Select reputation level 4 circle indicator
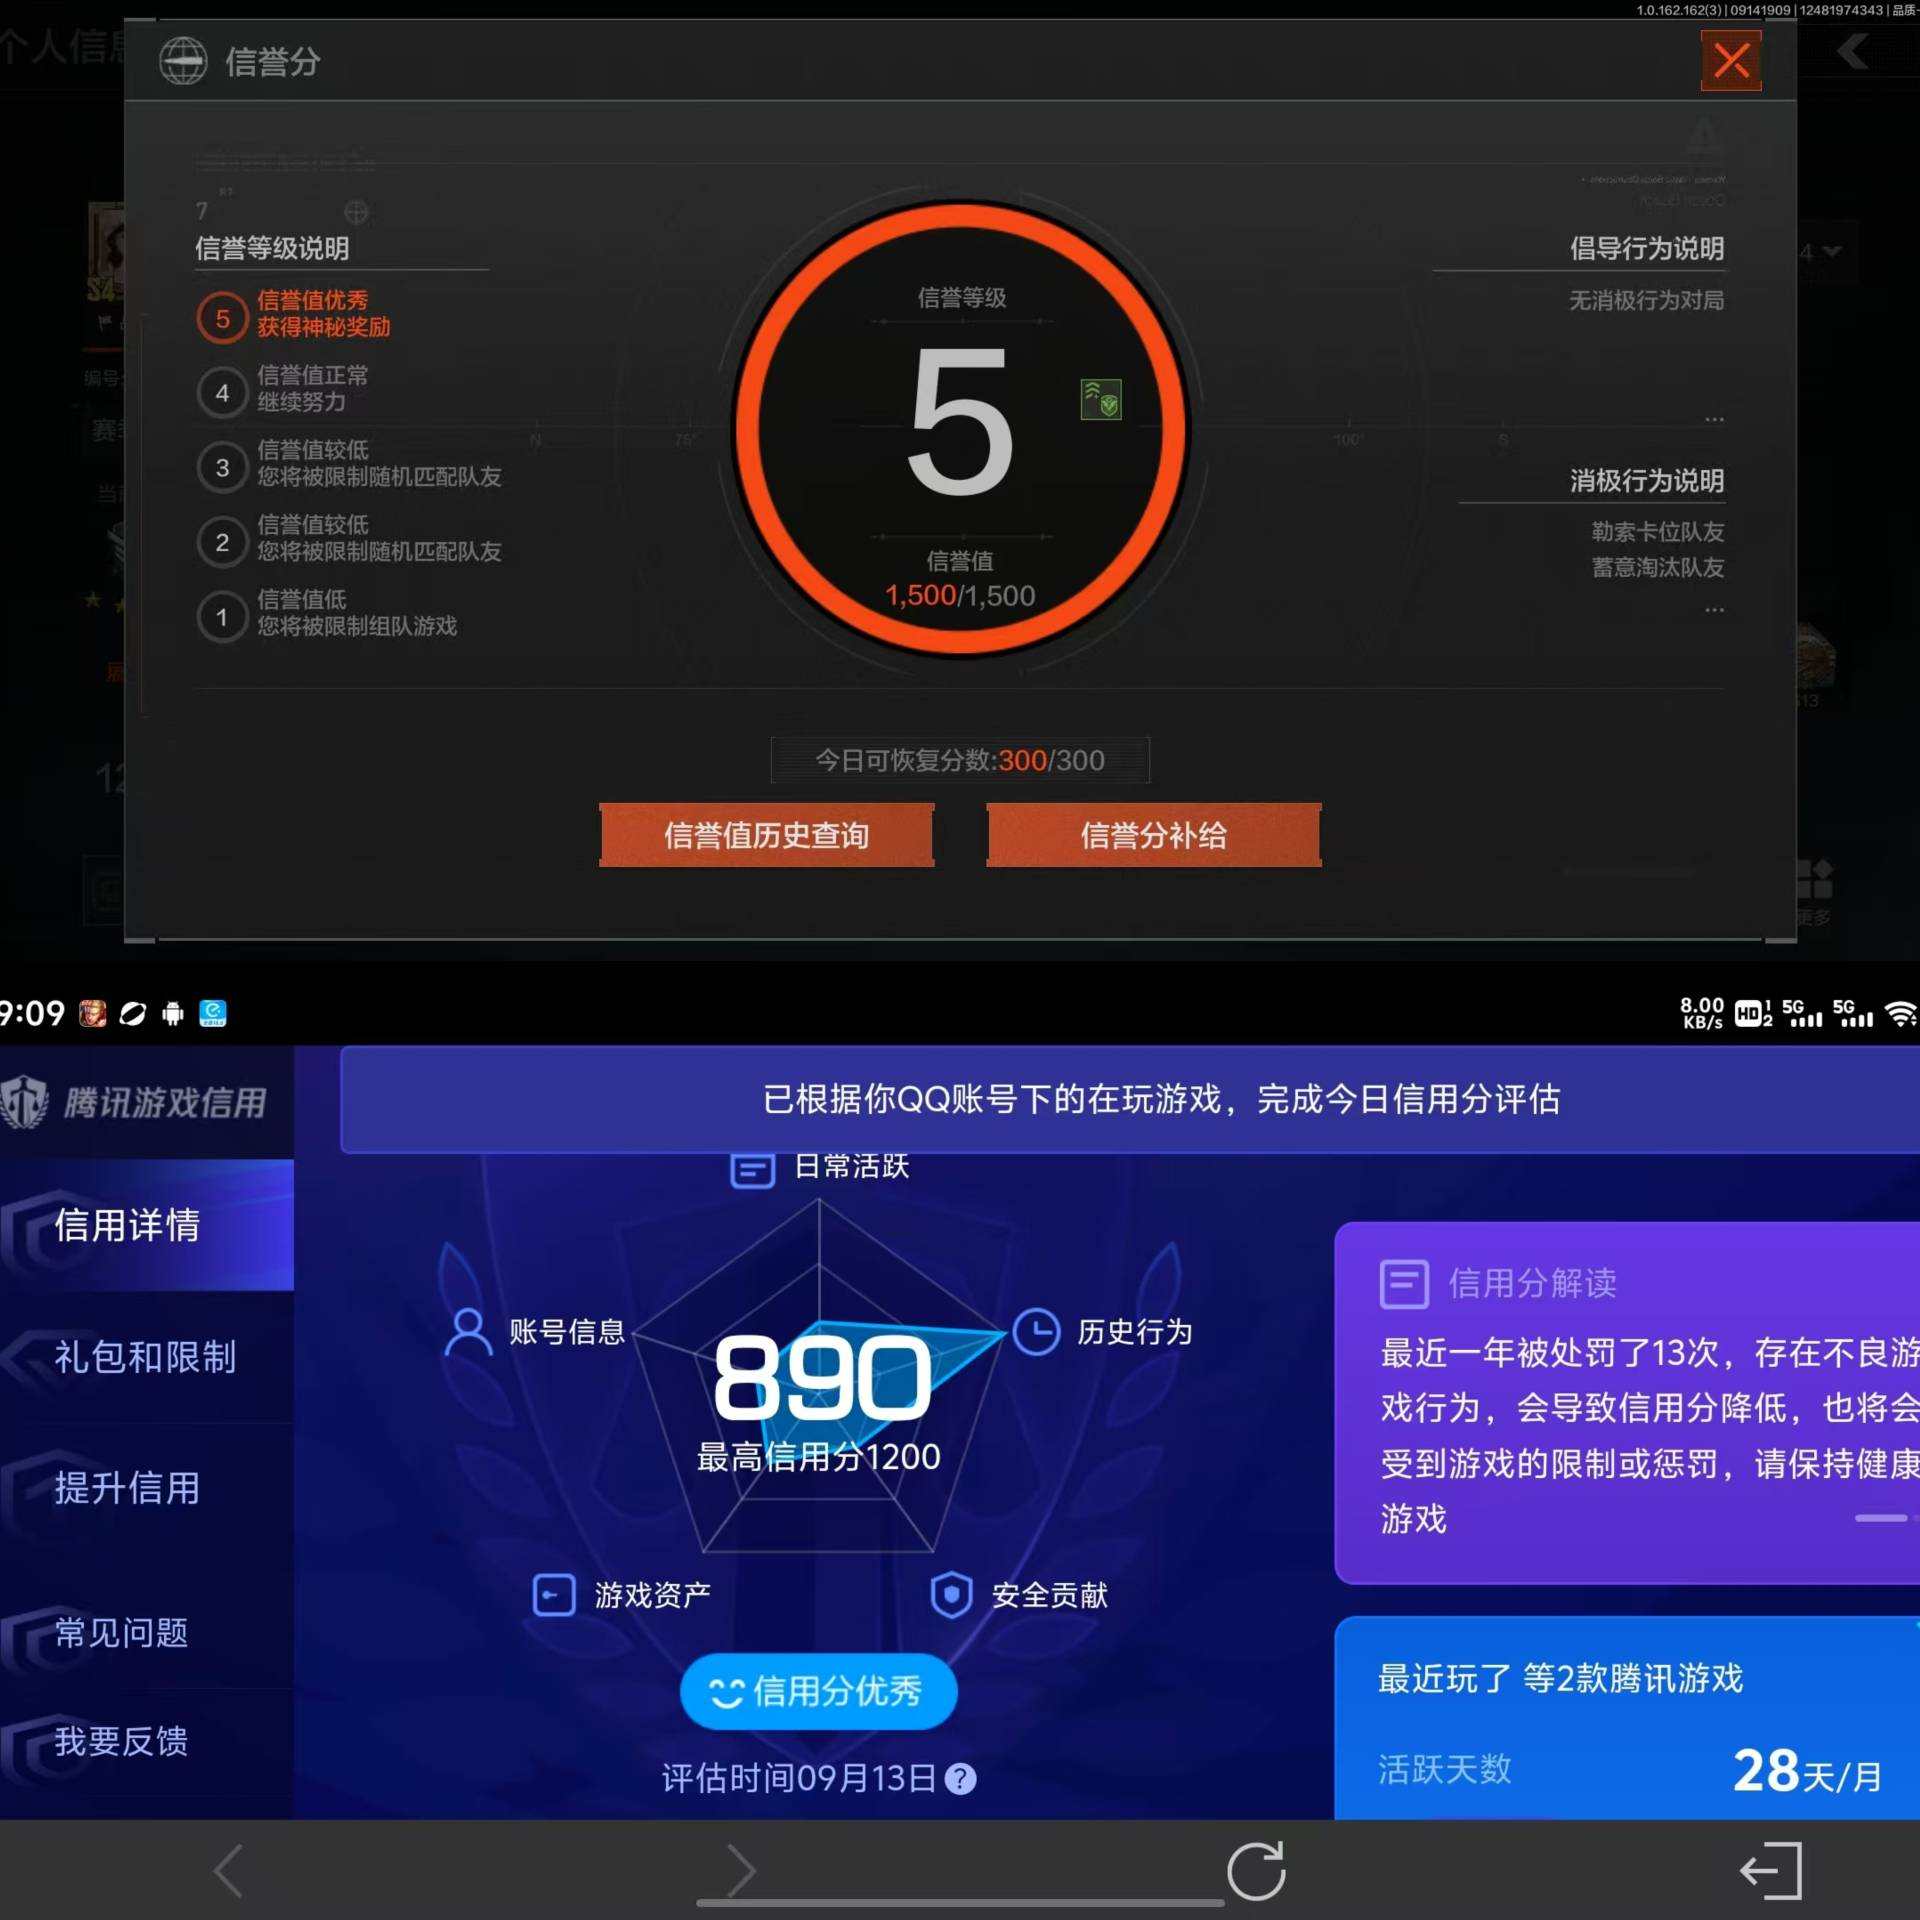The image size is (1920, 1920). (x=222, y=391)
